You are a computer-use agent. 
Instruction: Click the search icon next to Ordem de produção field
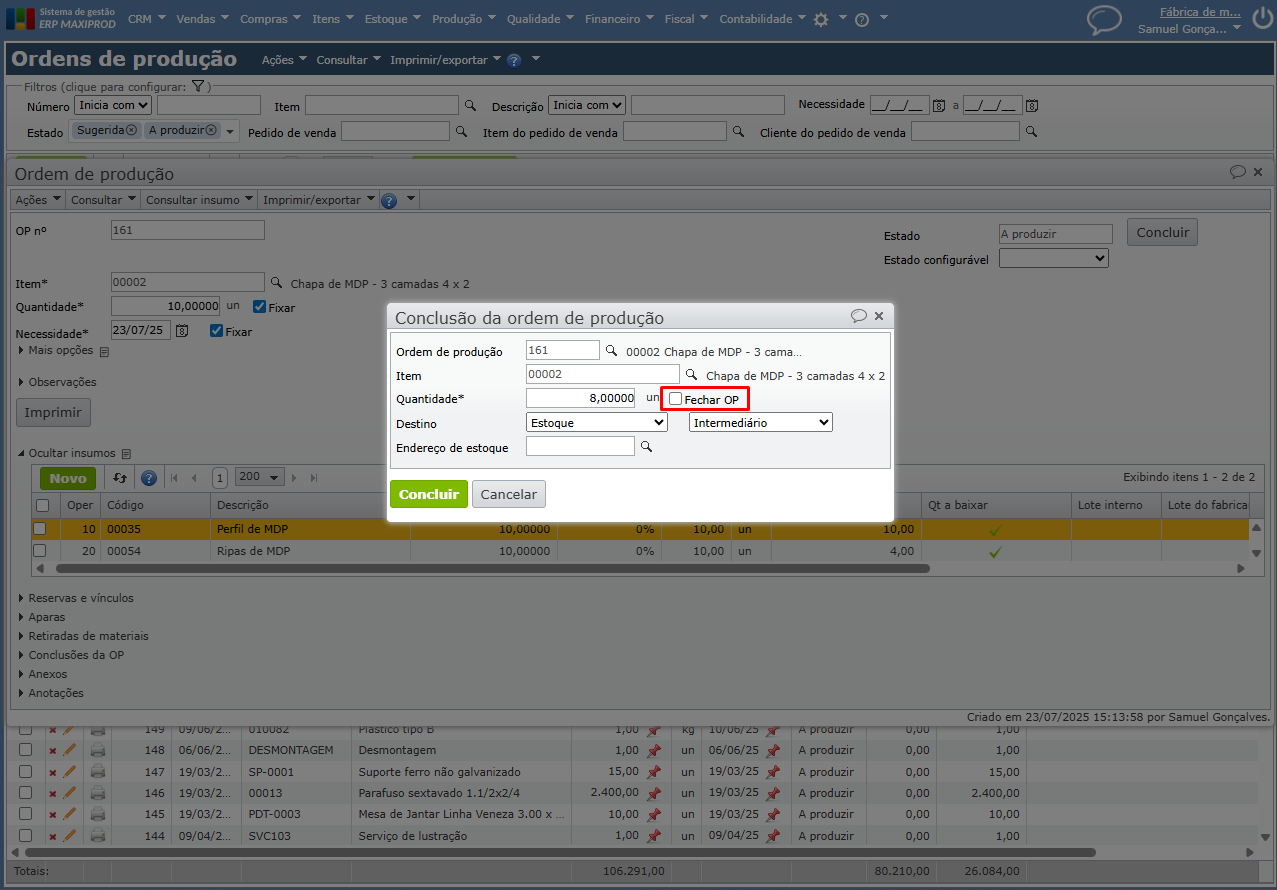[x=611, y=351]
